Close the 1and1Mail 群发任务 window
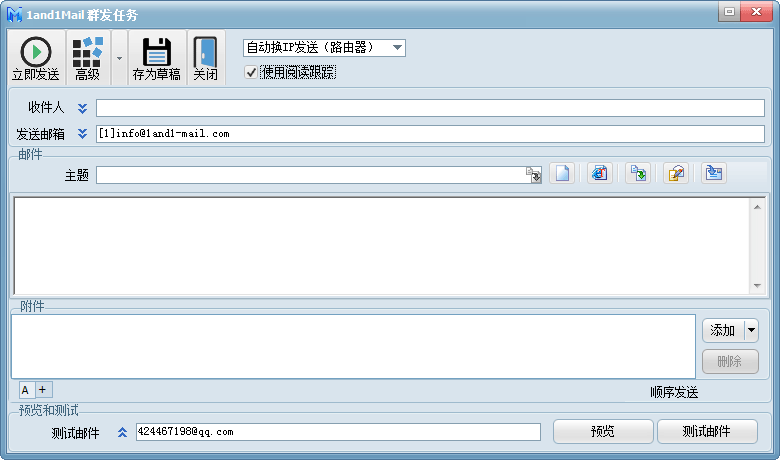780x460 pixels. pyautogui.click(x=756, y=11)
